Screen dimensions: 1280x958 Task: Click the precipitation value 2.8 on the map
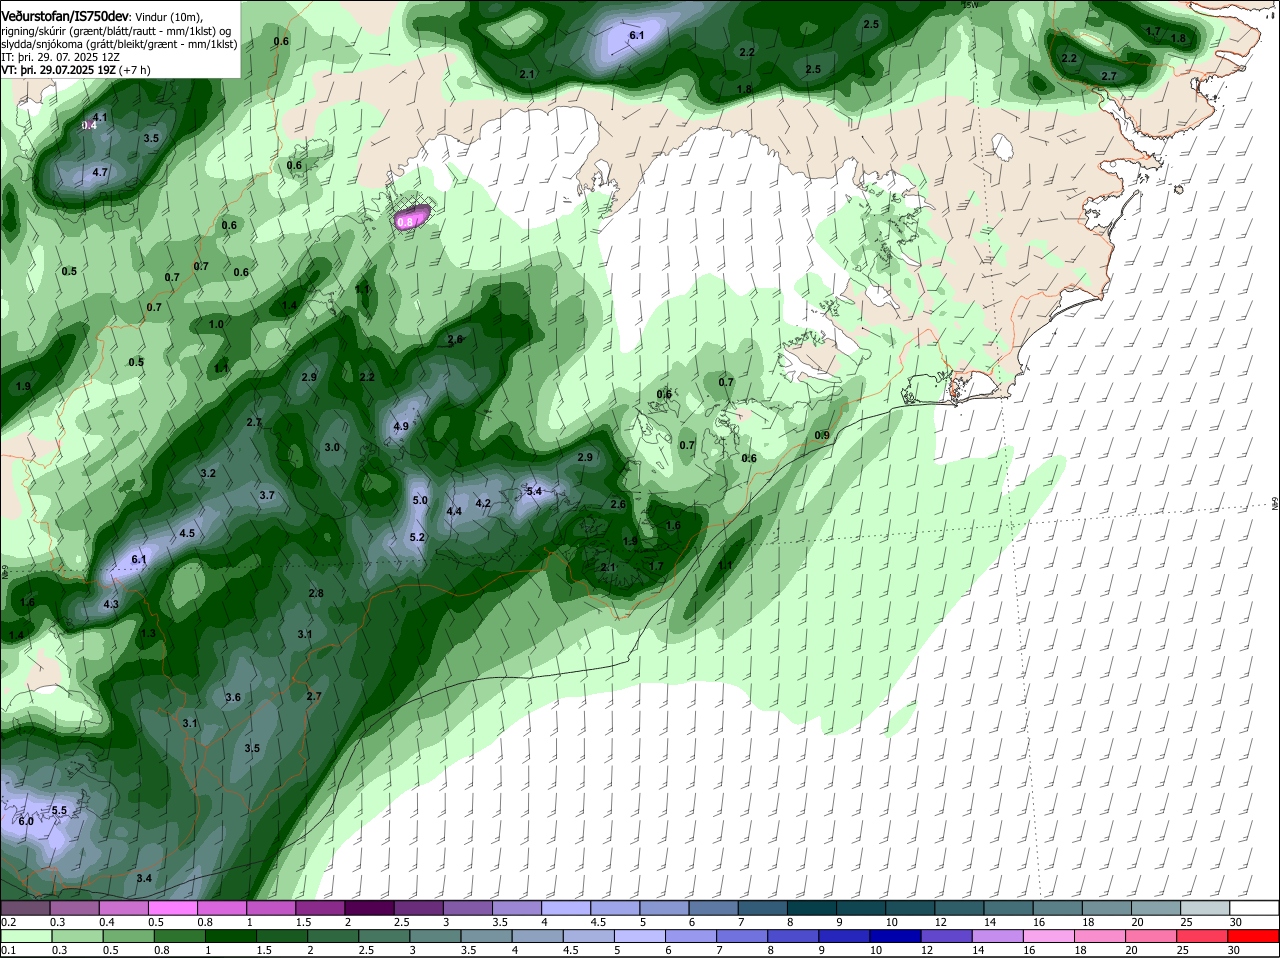(x=316, y=593)
